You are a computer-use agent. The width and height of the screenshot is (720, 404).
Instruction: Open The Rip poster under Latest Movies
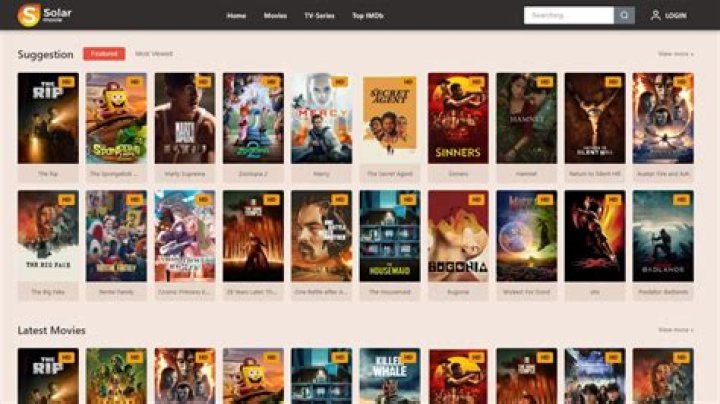click(48, 376)
